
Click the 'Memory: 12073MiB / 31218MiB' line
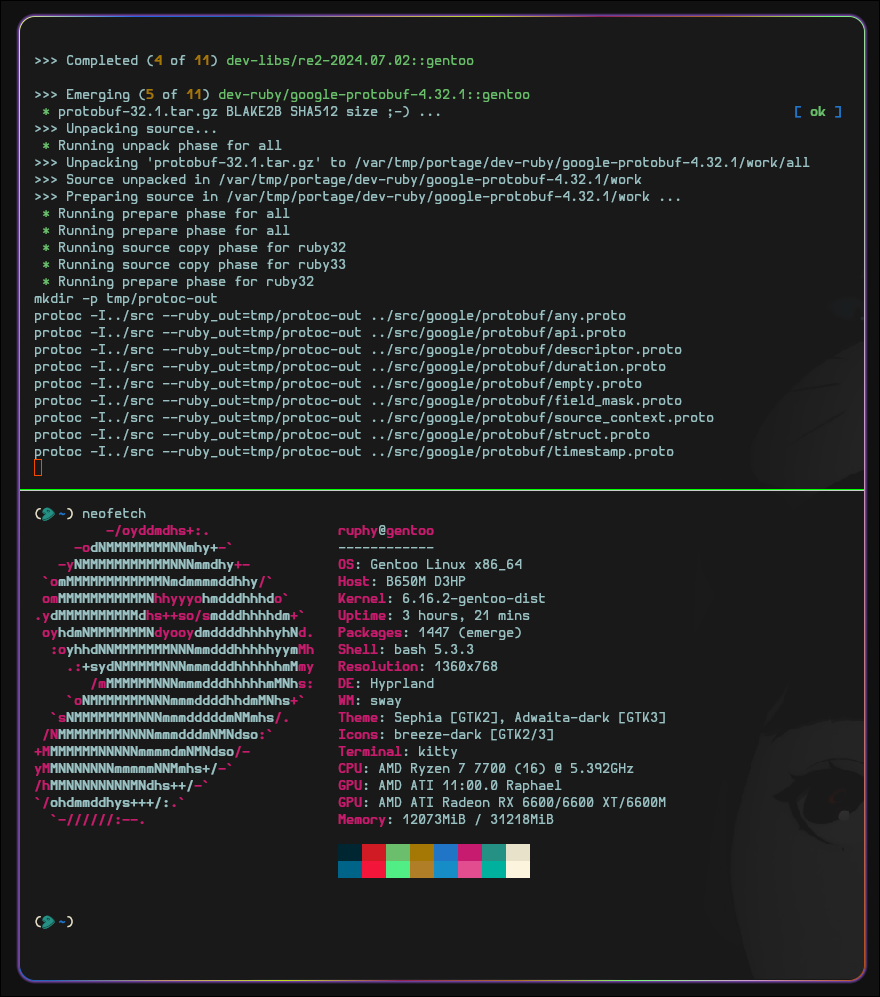(x=446, y=820)
